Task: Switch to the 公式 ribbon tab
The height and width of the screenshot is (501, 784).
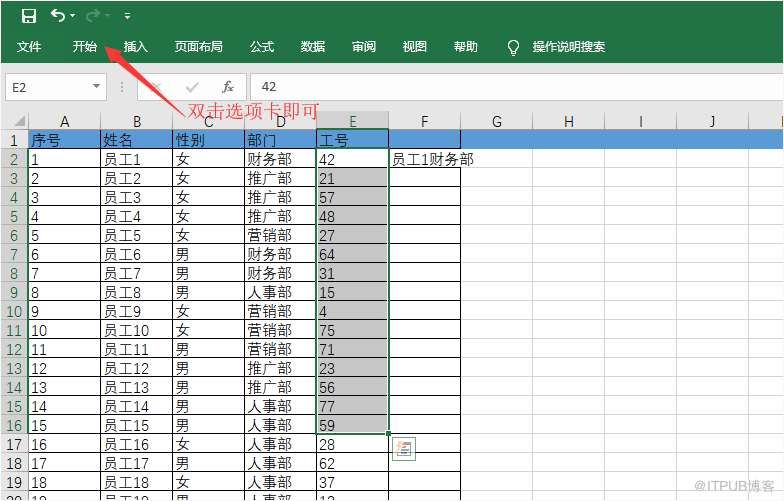Action: tap(262, 47)
